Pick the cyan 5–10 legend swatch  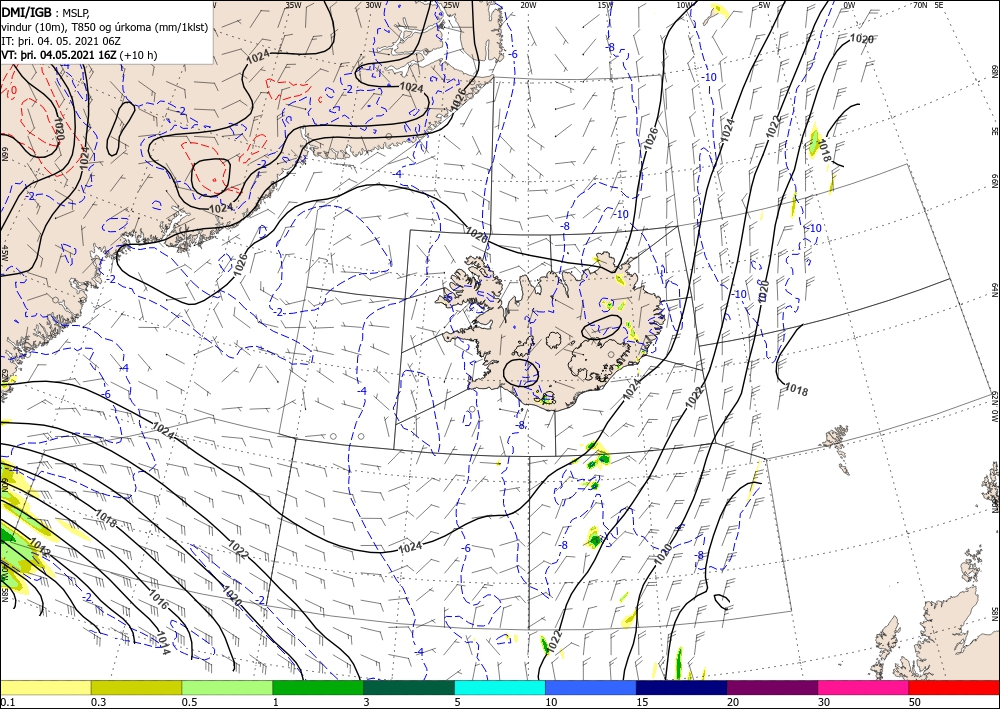tap(500, 687)
